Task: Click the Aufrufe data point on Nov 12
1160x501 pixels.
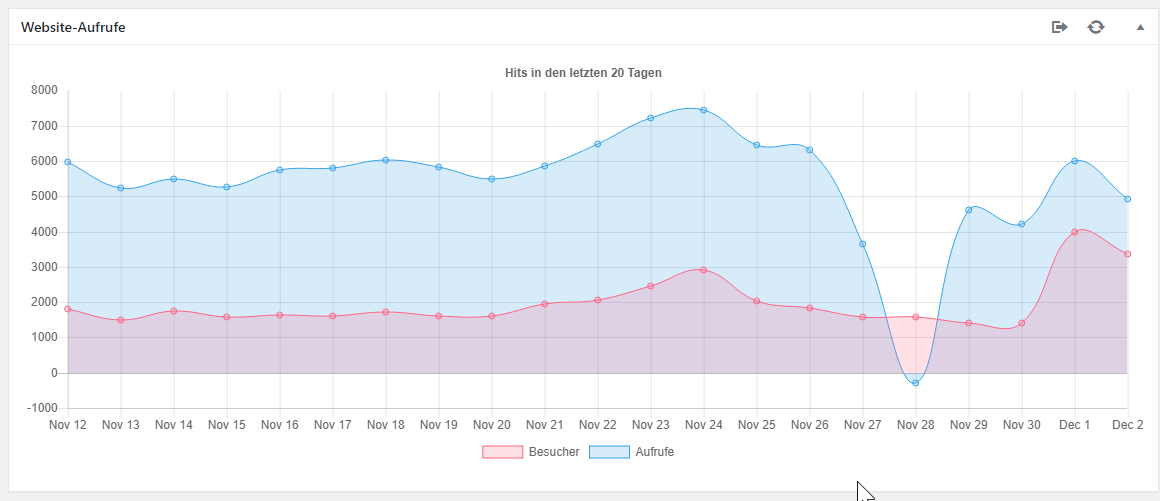Action: pyautogui.click(x=68, y=162)
